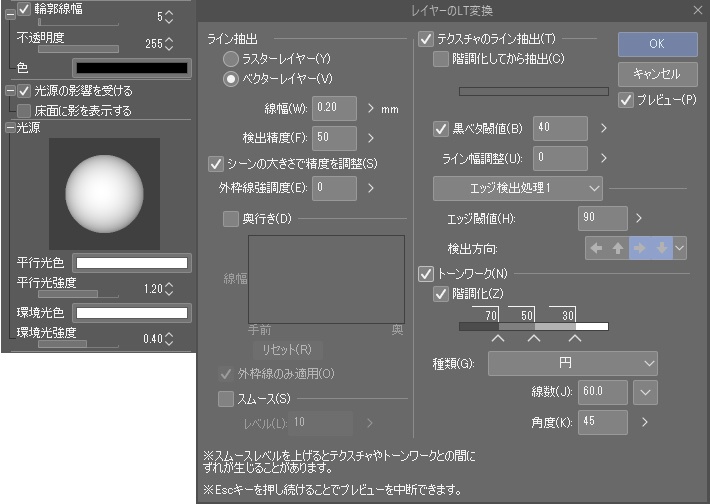Open the 平行光色 color swatch

click(x=132, y=263)
